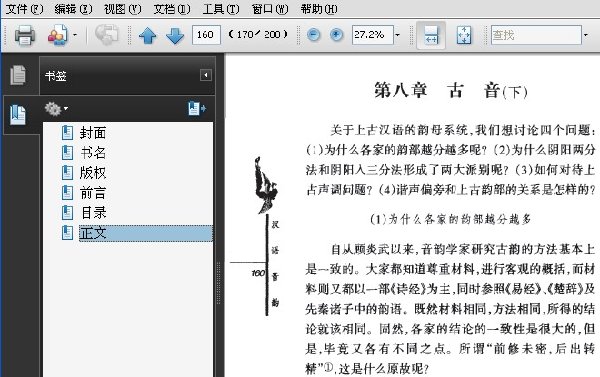Click the greyed-out comment bubbles icon

(x=106, y=35)
